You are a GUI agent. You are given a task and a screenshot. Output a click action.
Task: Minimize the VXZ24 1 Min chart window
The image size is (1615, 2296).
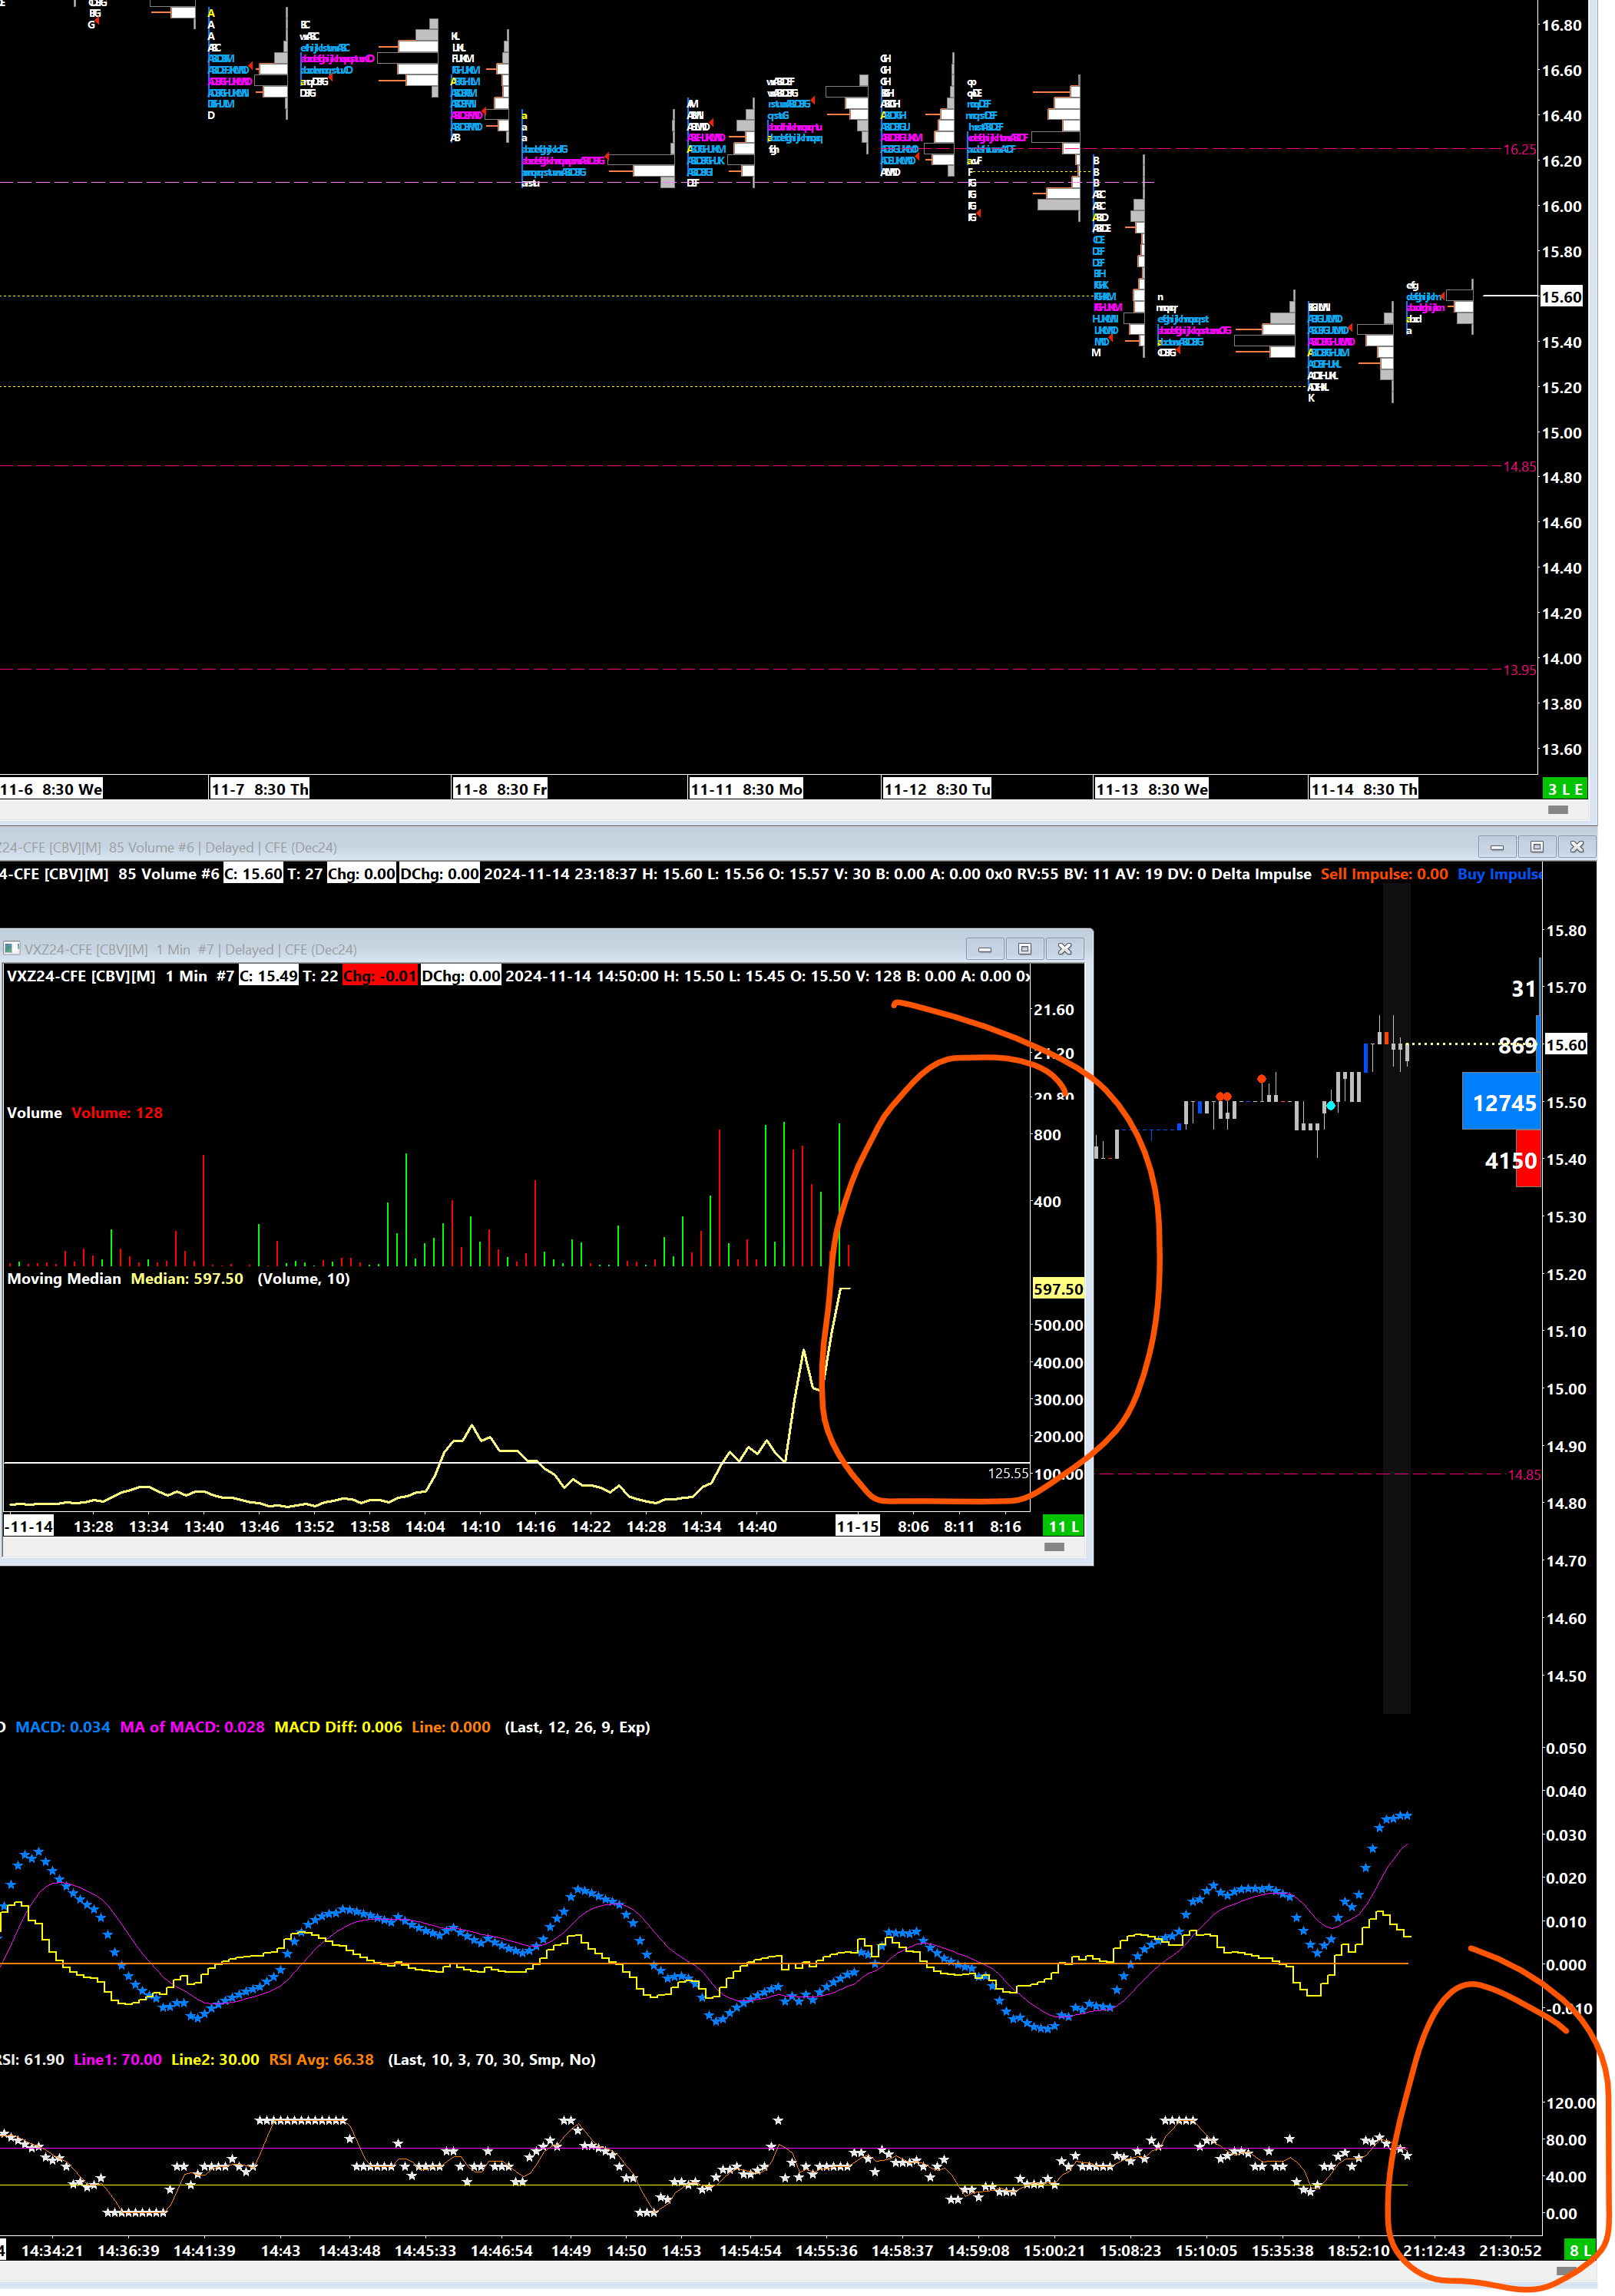click(x=984, y=948)
